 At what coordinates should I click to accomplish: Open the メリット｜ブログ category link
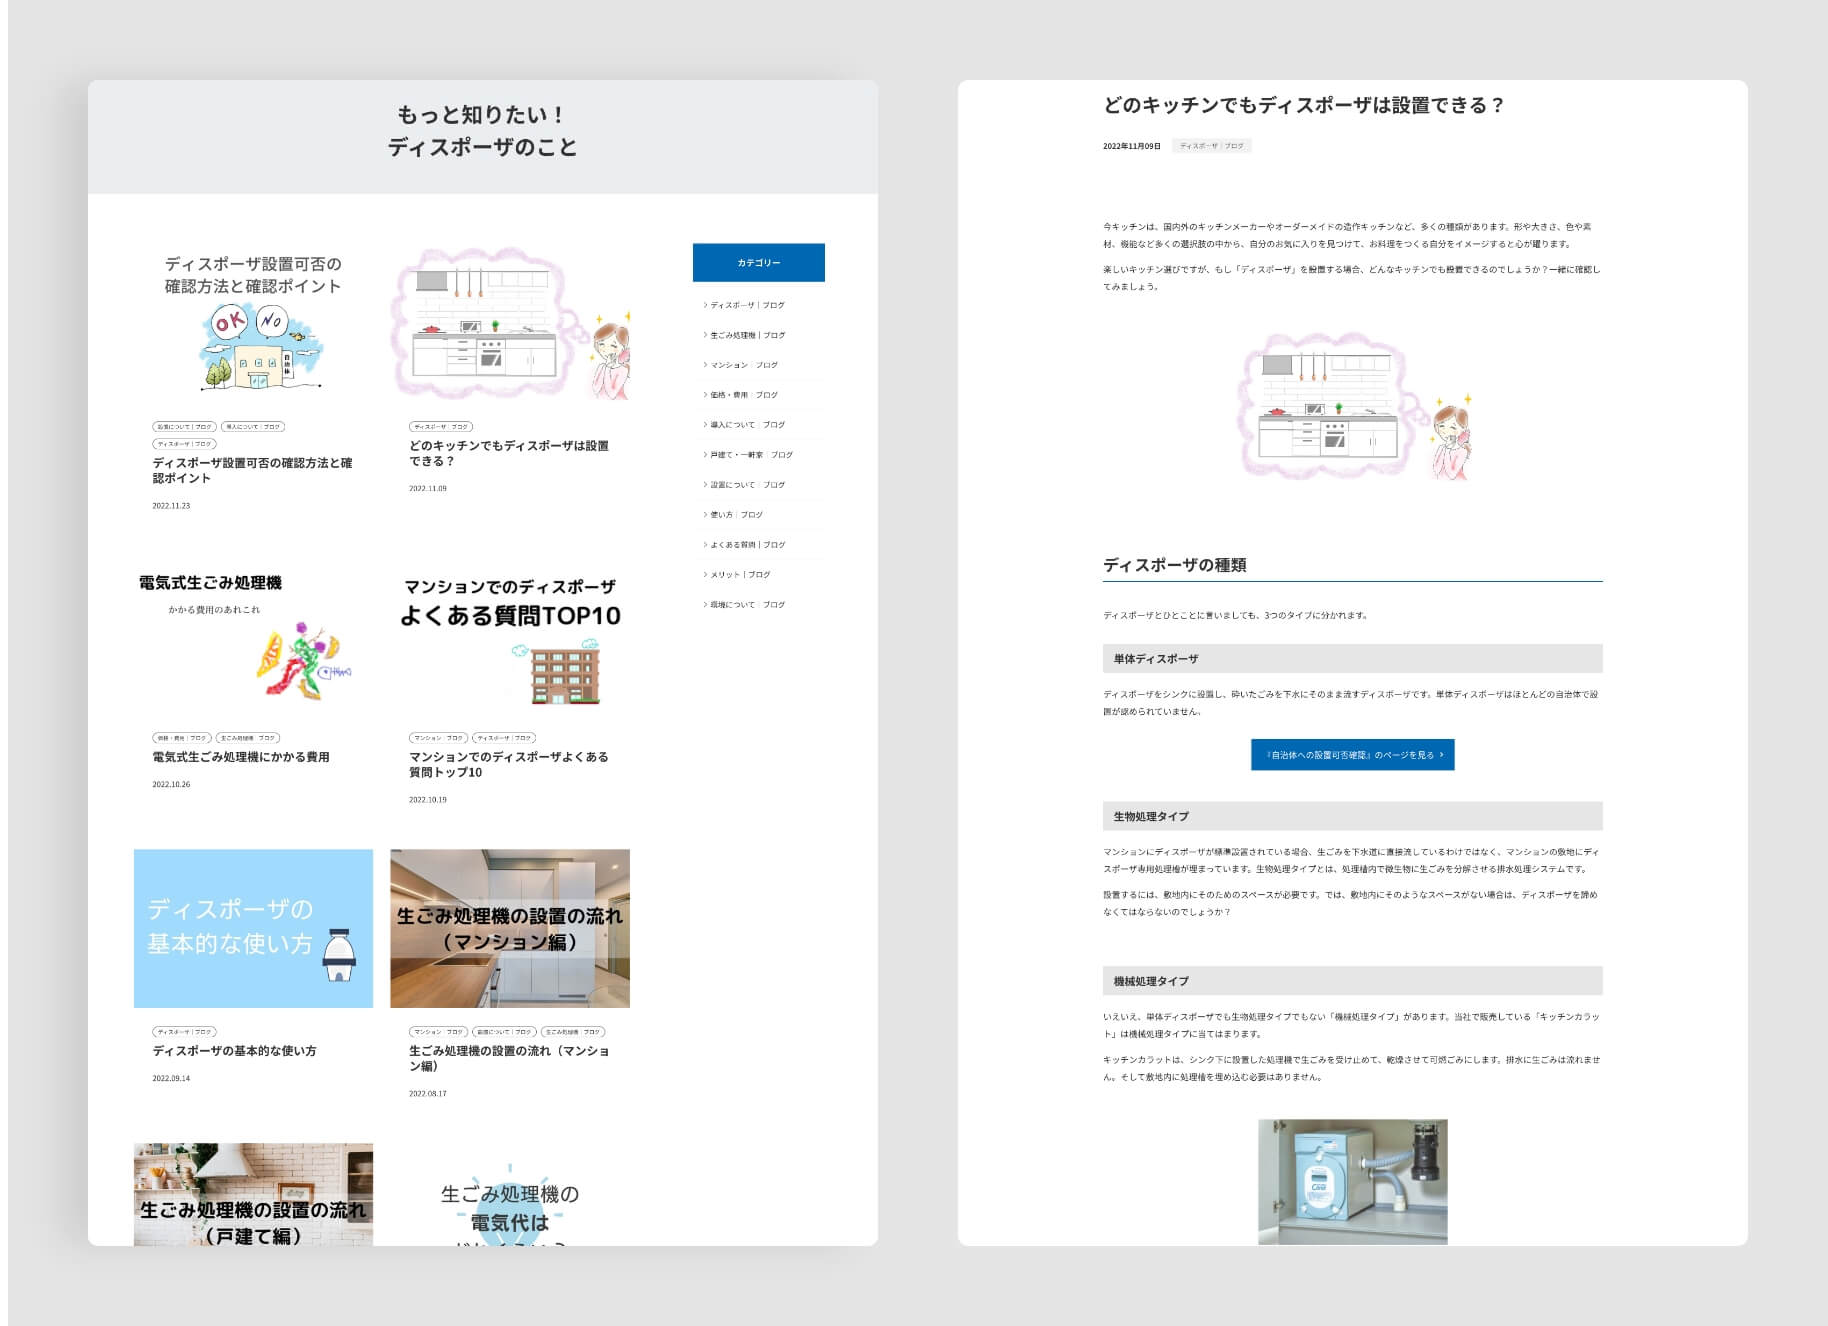point(740,575)
